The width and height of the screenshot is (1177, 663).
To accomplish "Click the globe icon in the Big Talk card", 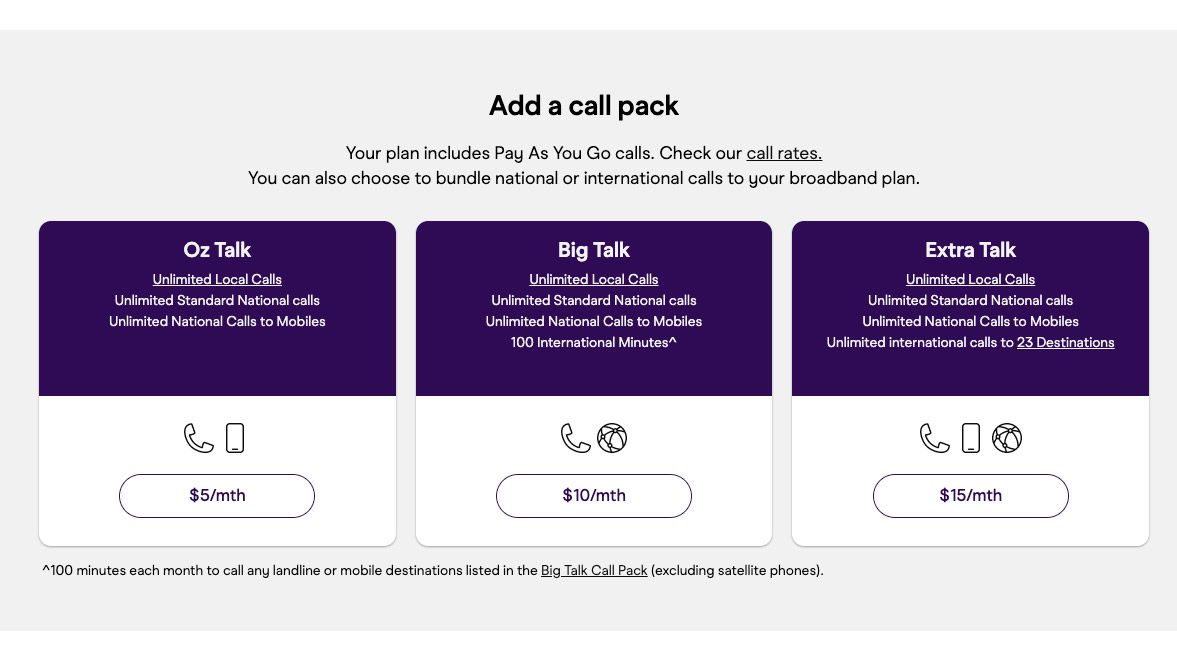I will click(x=612, y=437).
